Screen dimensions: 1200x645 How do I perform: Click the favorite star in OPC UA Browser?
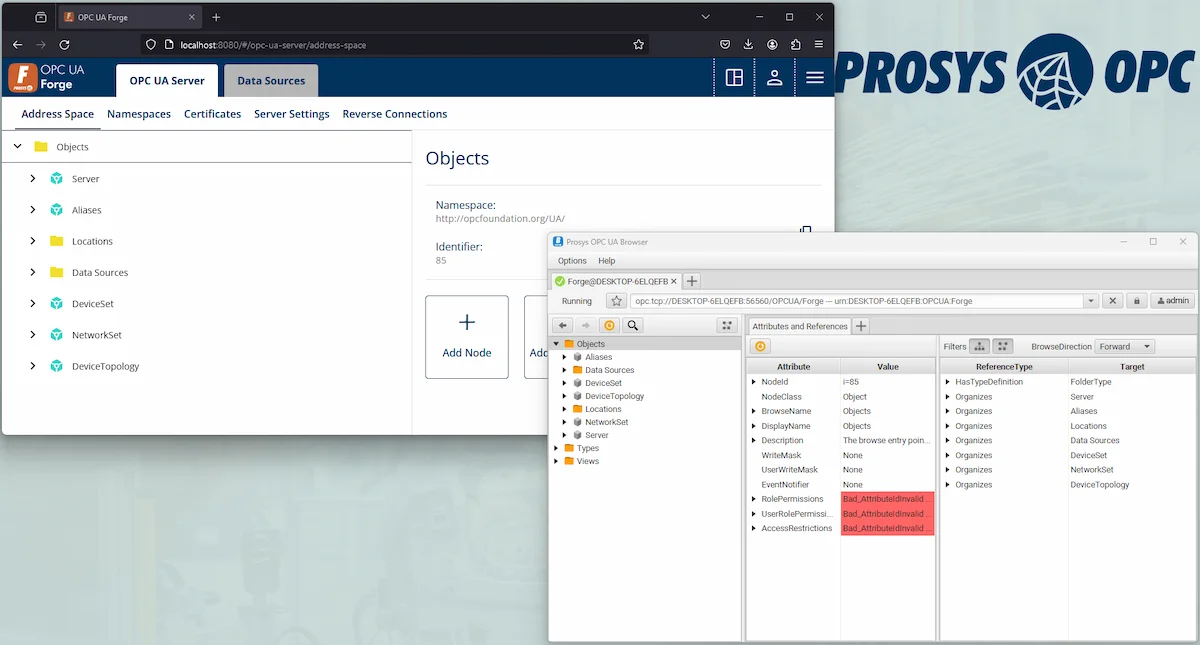[x=617, y=301]
